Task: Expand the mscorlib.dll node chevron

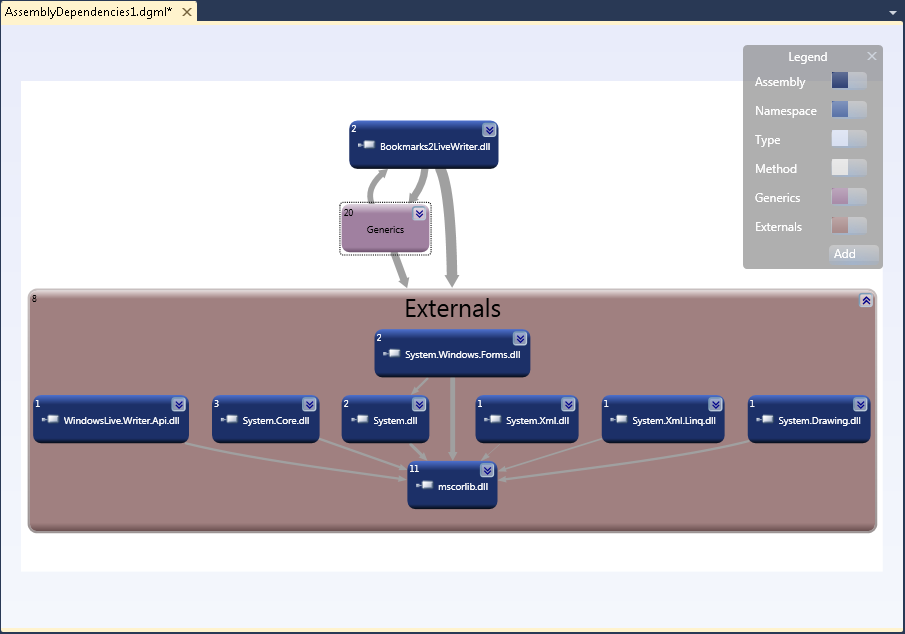Action: pyautogui.click(x=487, y=469)
